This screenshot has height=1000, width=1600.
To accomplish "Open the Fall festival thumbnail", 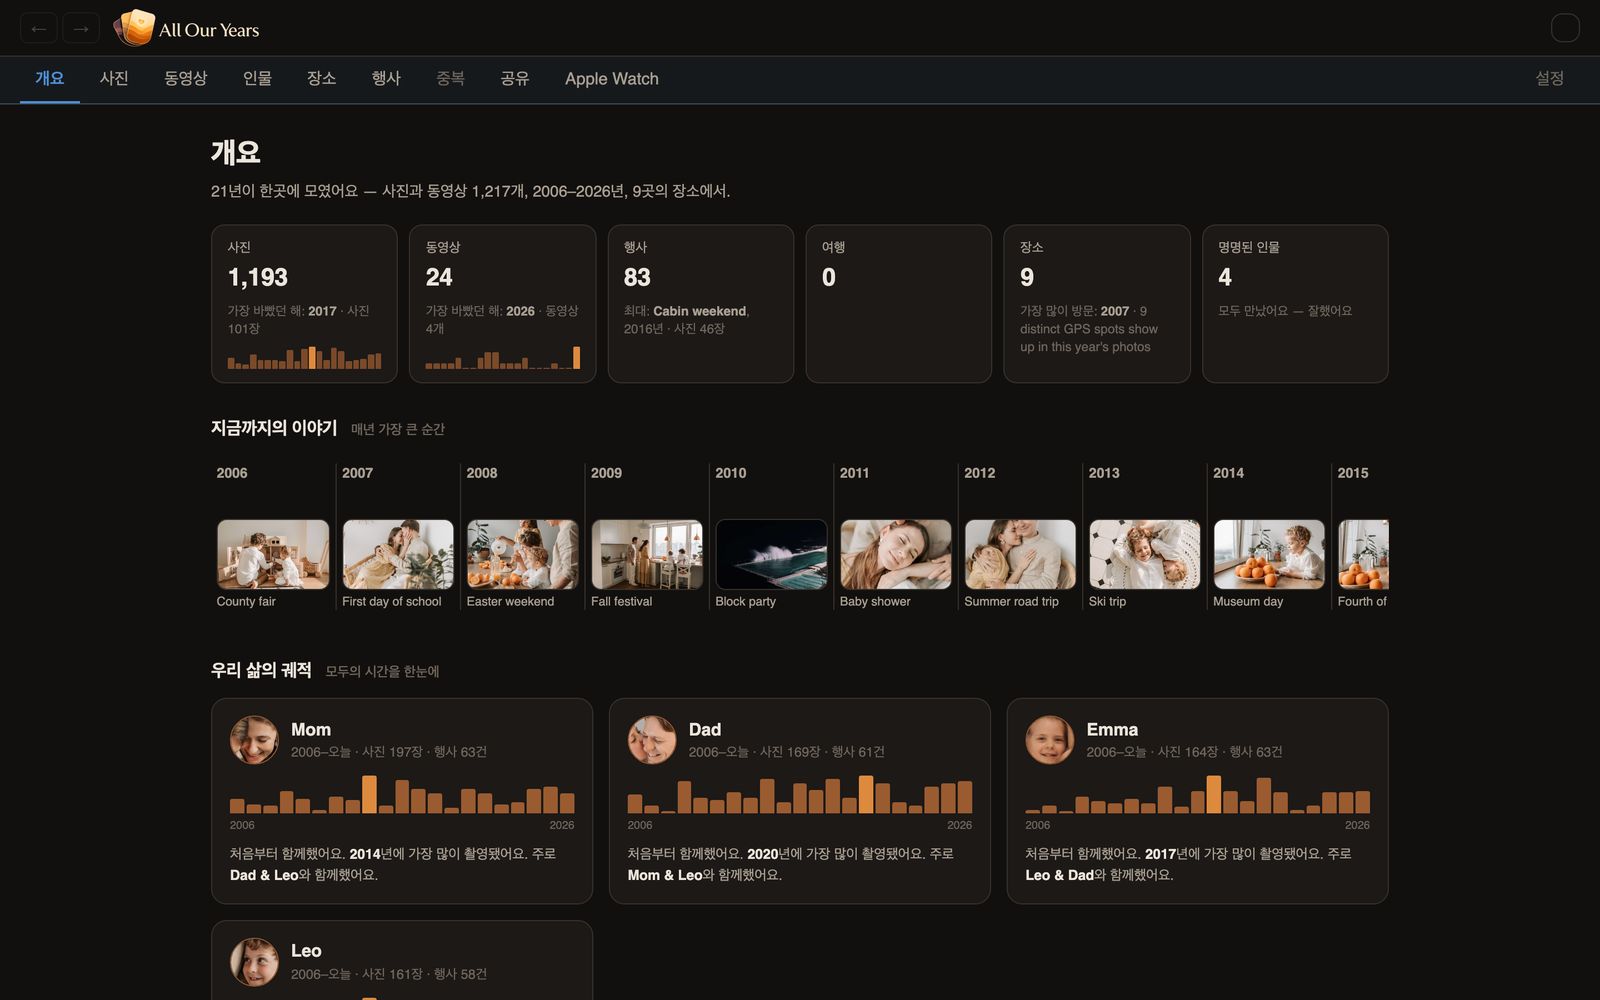I will point(647,554).
